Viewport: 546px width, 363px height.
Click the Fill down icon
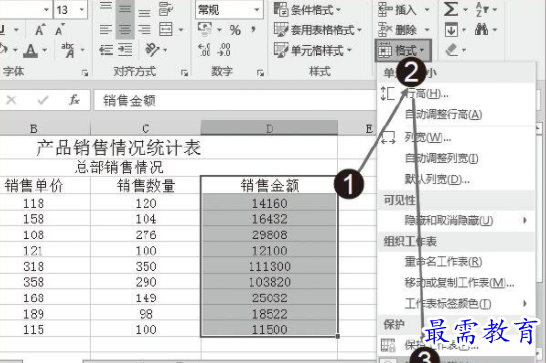pos(451,30)
